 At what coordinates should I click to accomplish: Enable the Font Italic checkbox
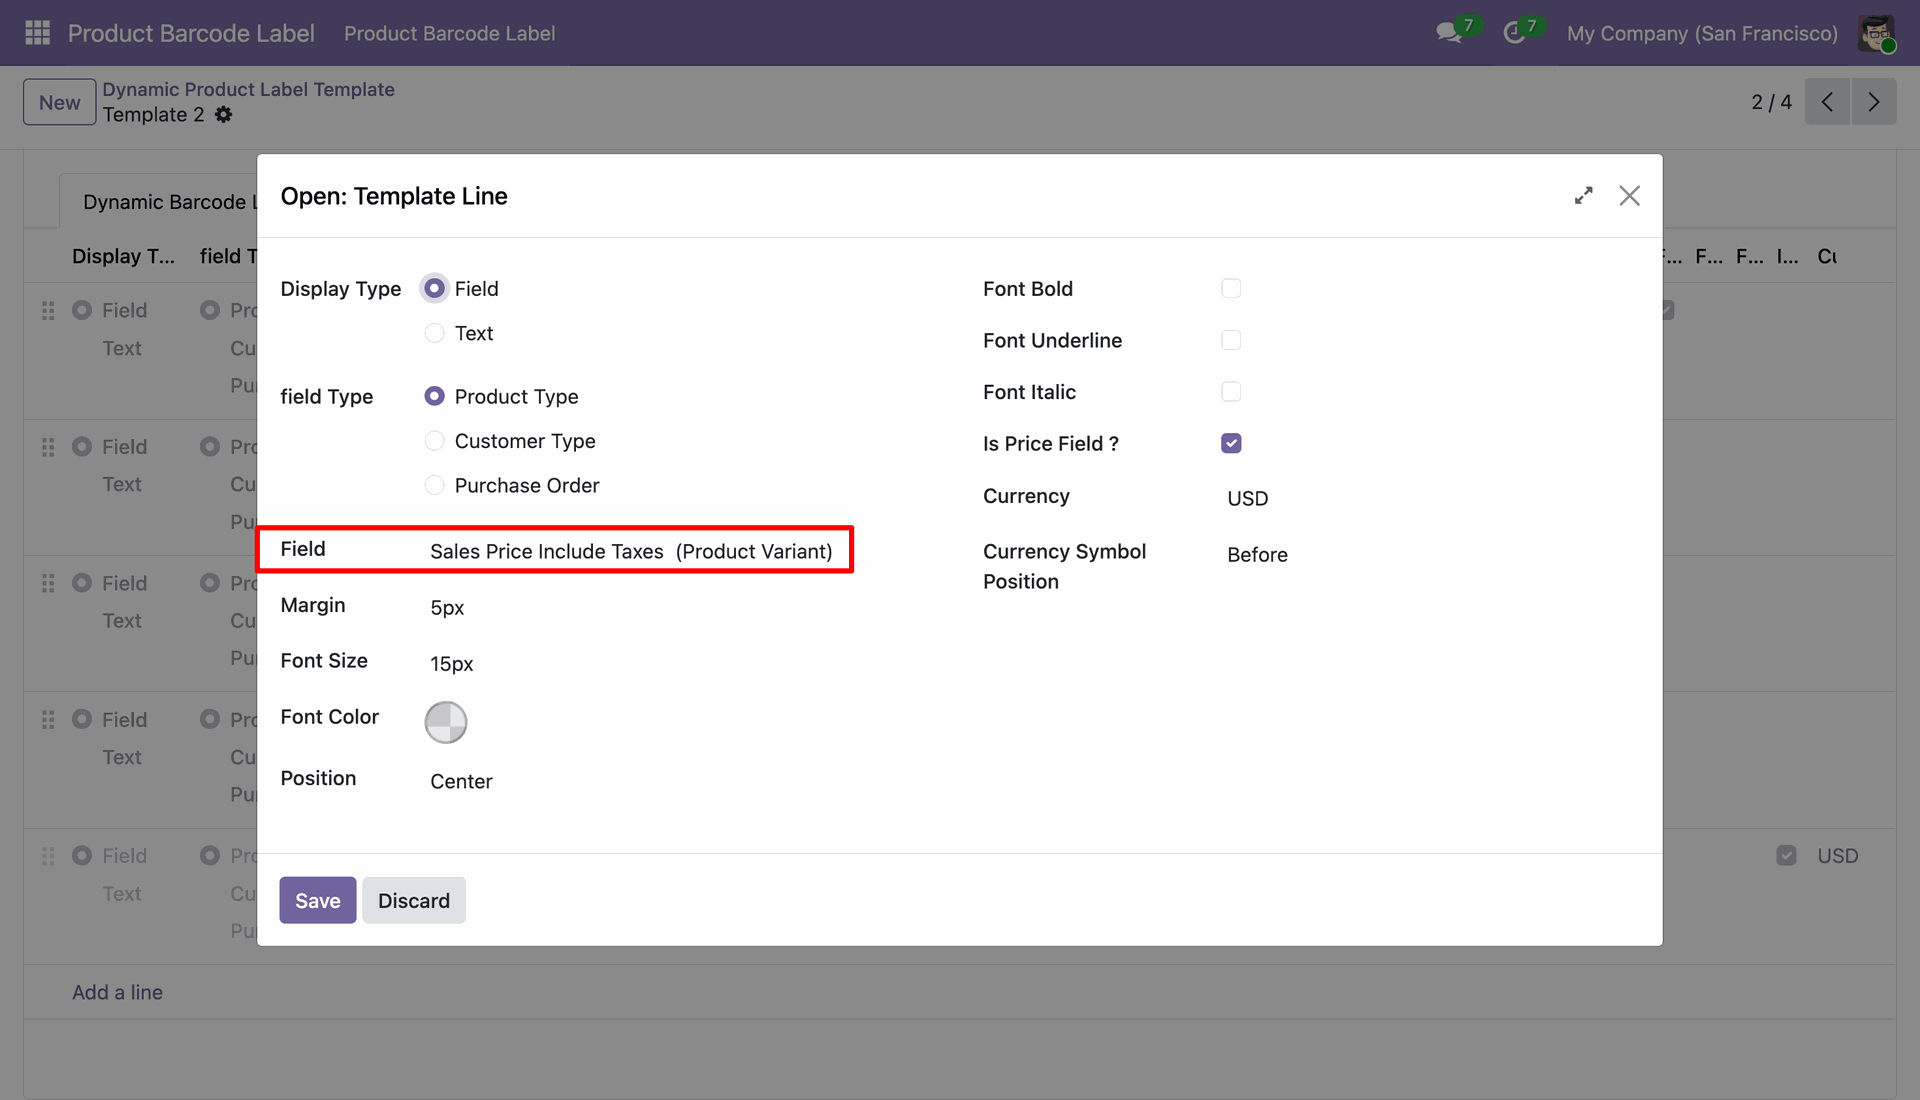click(1231, 392)
